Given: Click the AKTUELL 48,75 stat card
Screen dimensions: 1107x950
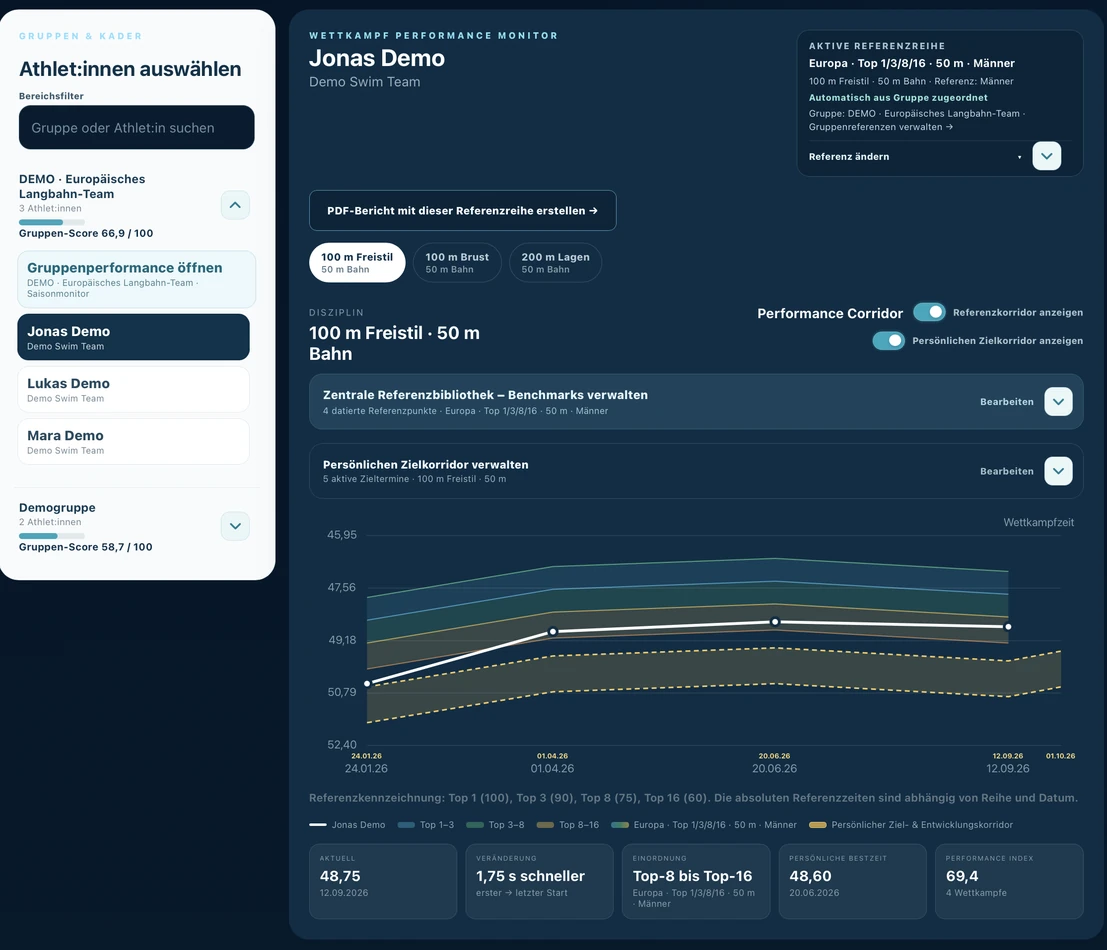Looking at the screenshot, I should (x=383, y=882).
